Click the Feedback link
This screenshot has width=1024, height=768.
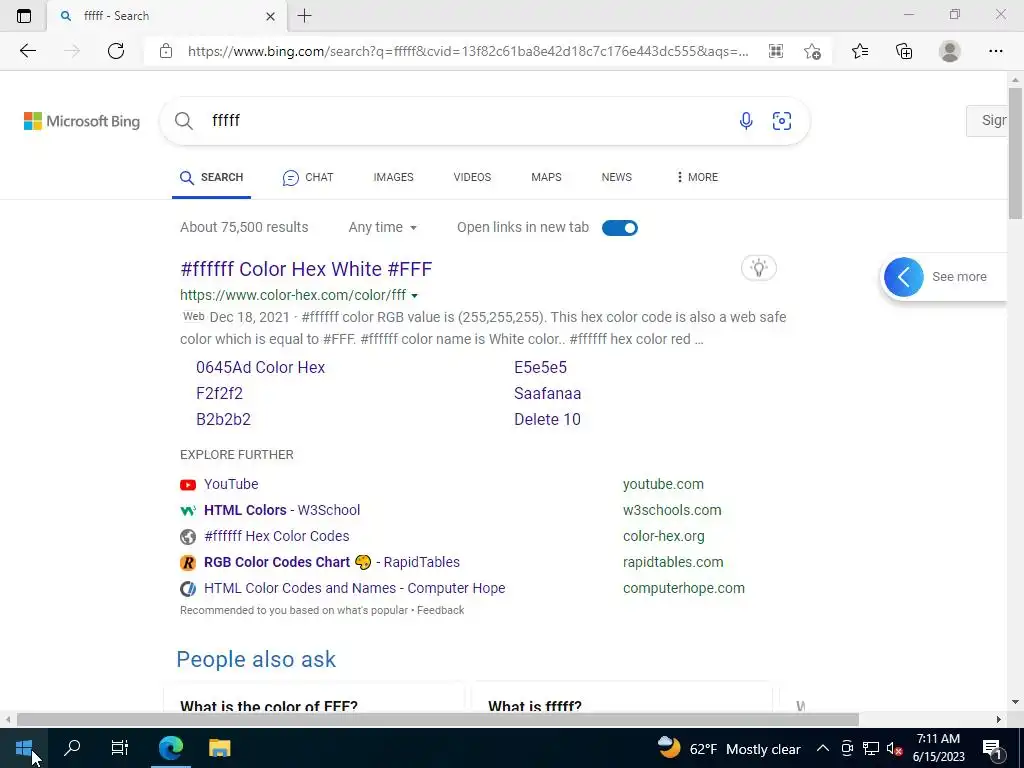tap(441, 610)
